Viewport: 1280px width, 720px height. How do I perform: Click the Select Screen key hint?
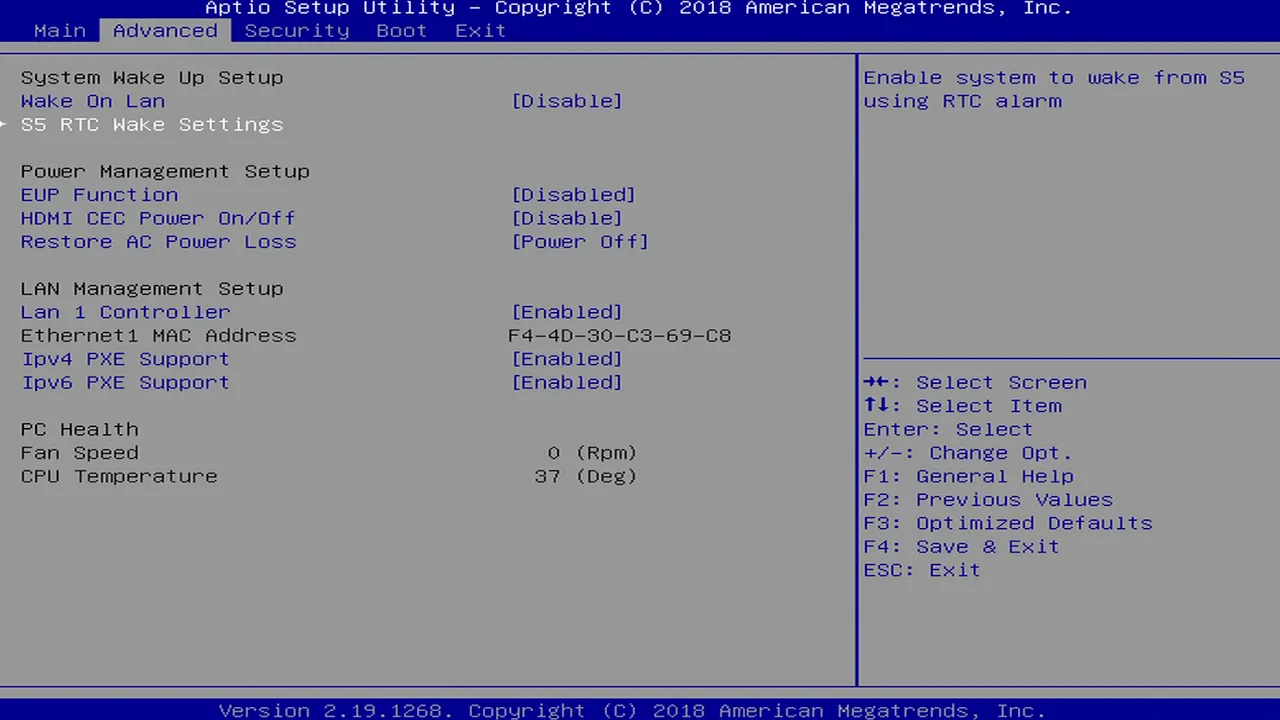(x=975, y=382)
